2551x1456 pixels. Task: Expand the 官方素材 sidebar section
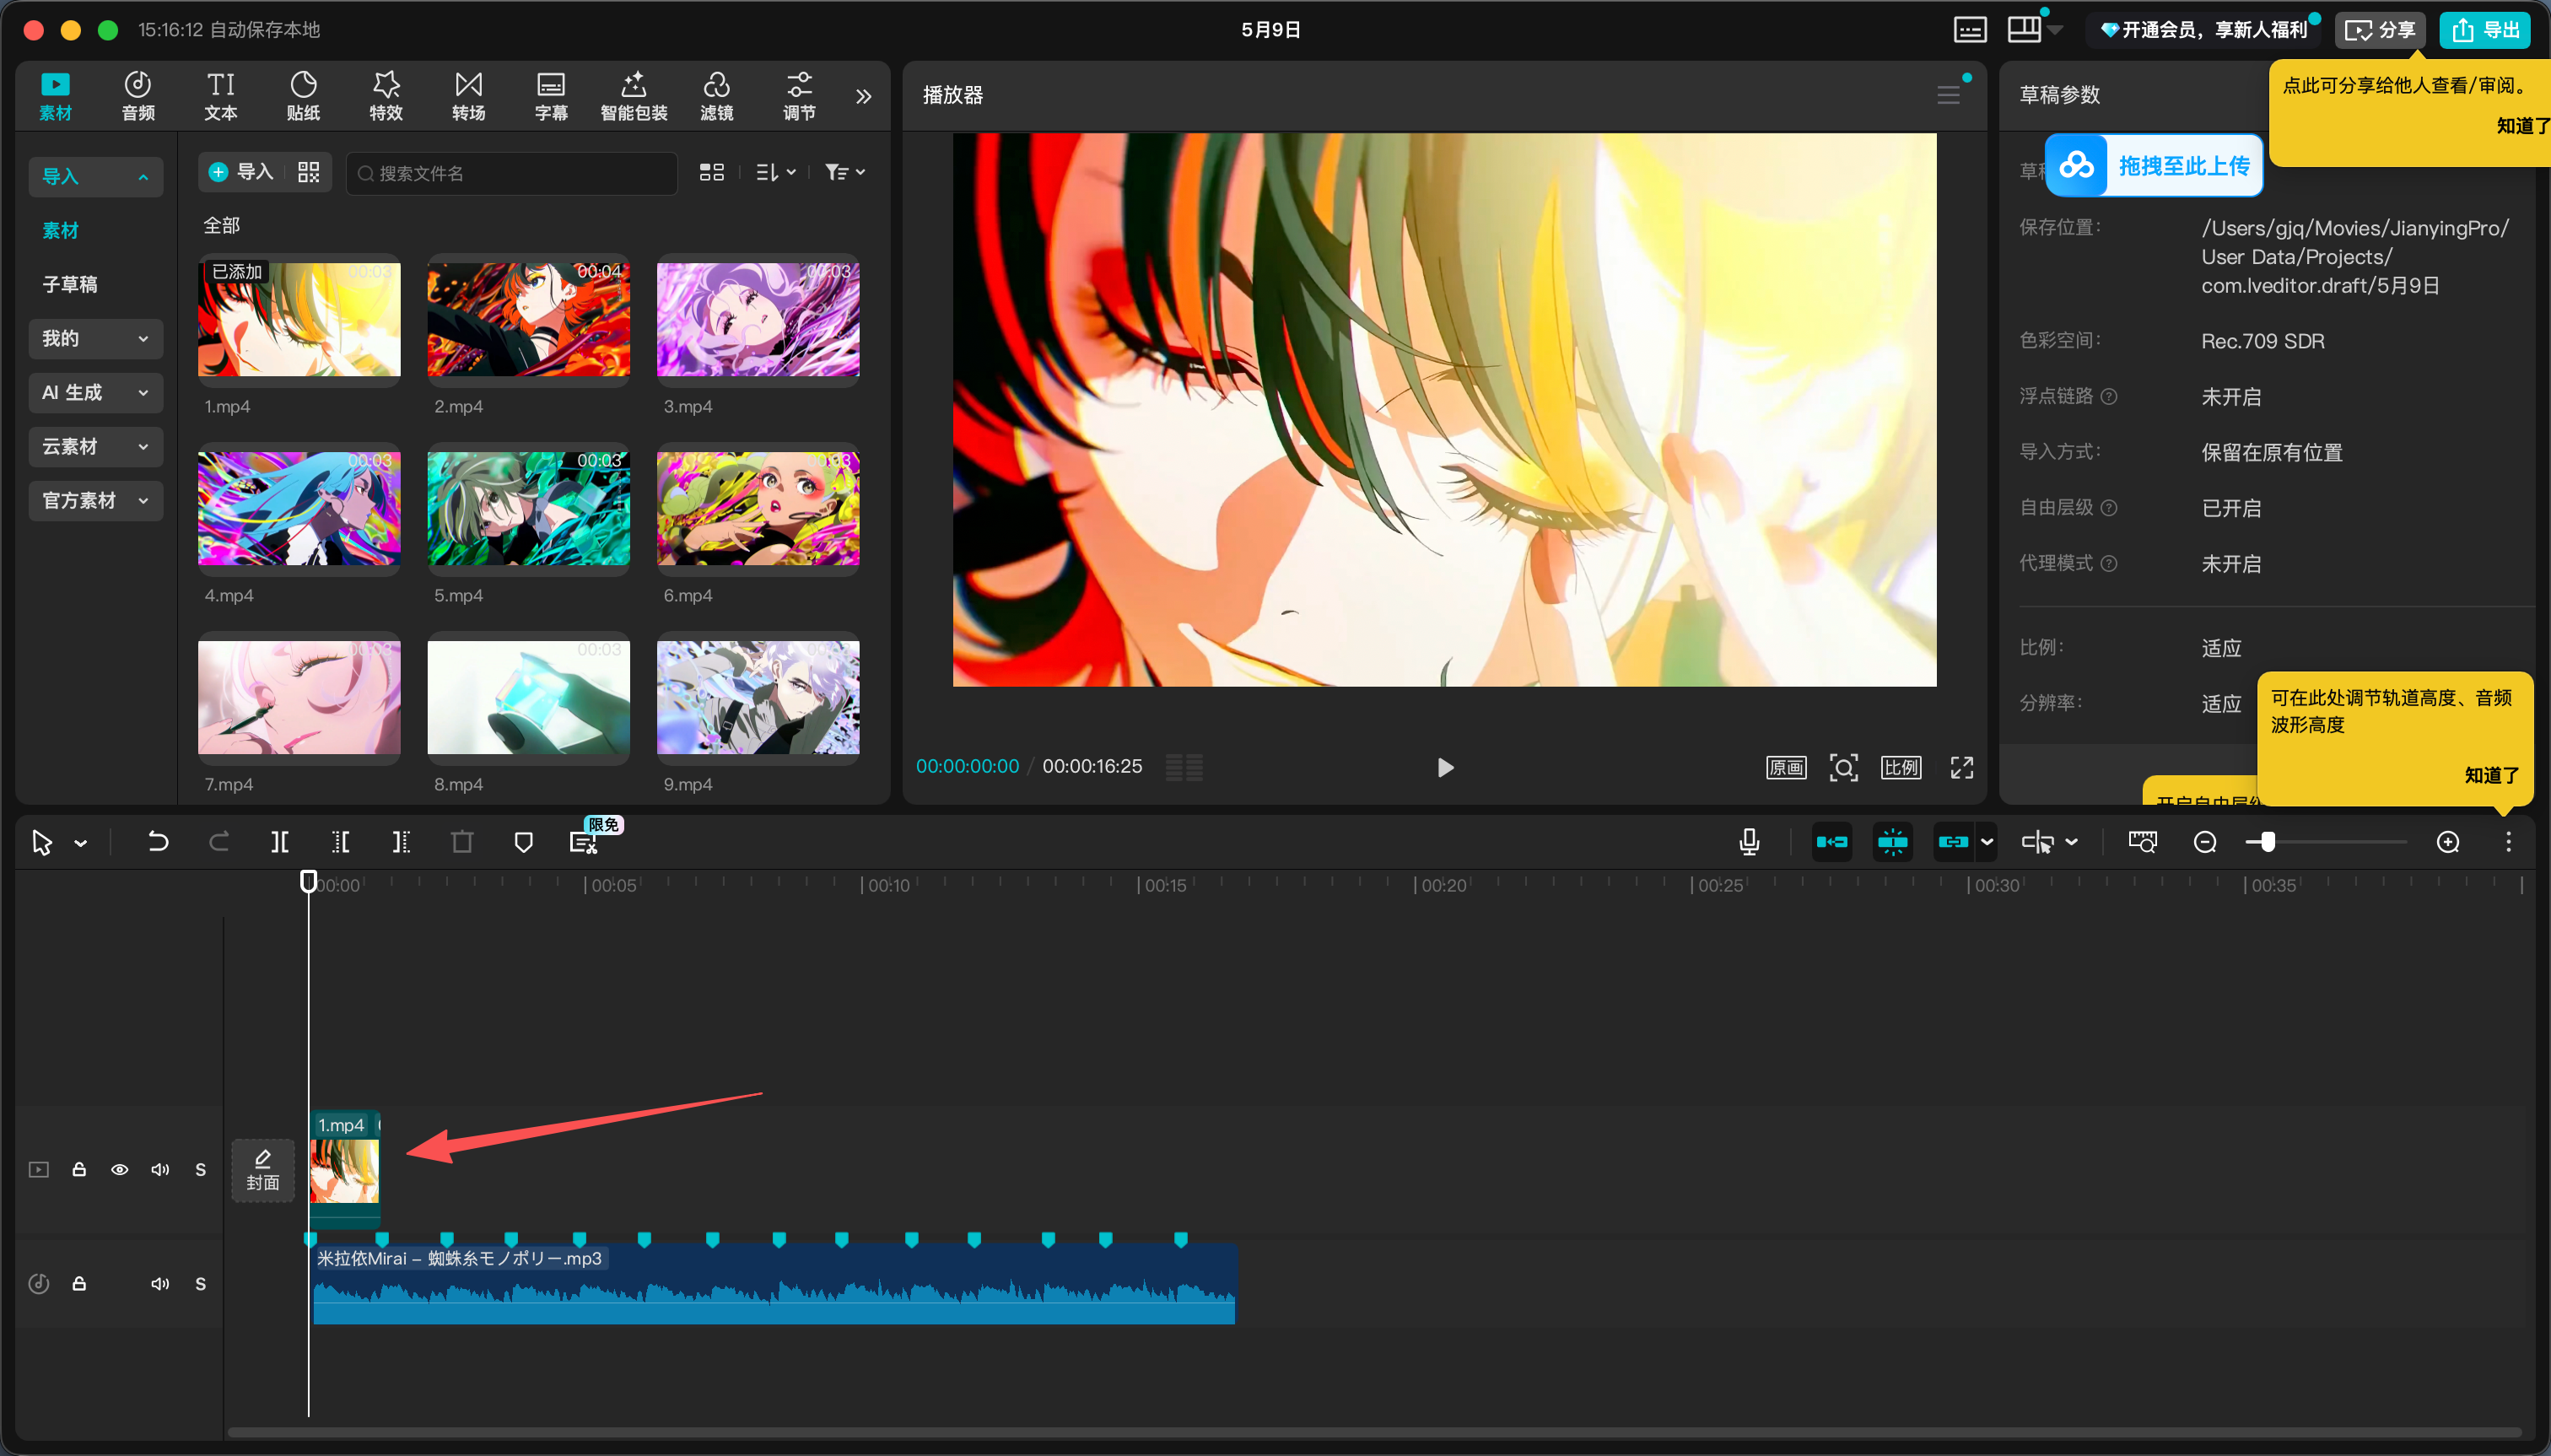click(96, 500)
